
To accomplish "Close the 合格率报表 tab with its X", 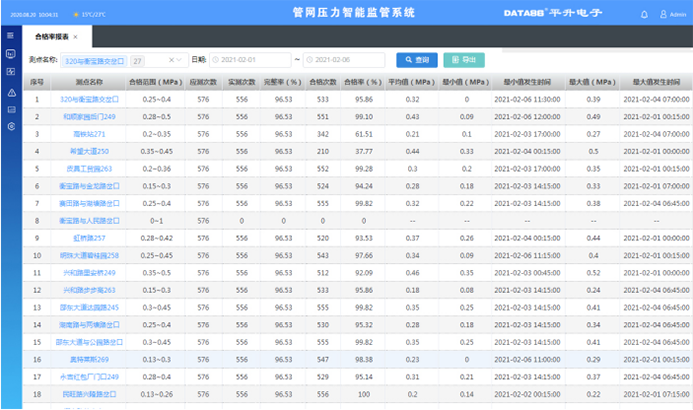I will click(76, 37).
